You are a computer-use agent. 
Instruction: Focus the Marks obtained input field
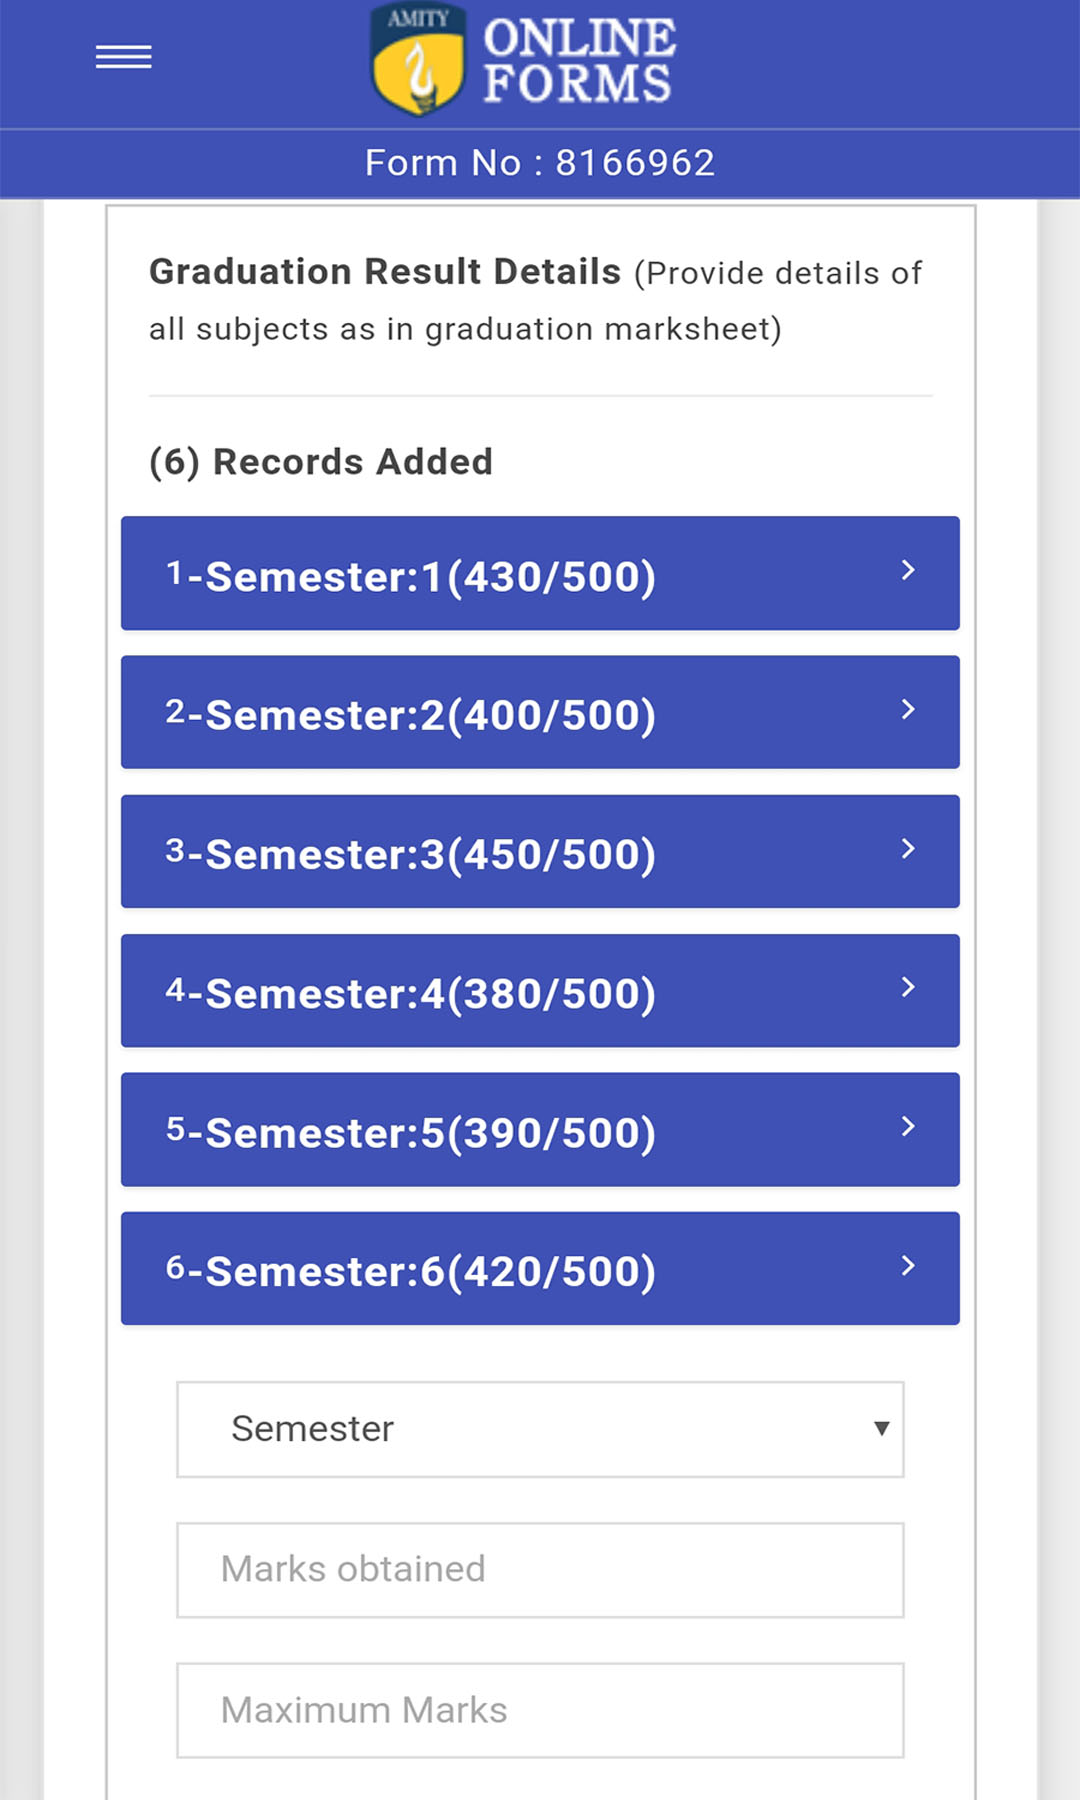coord(540,1570)
